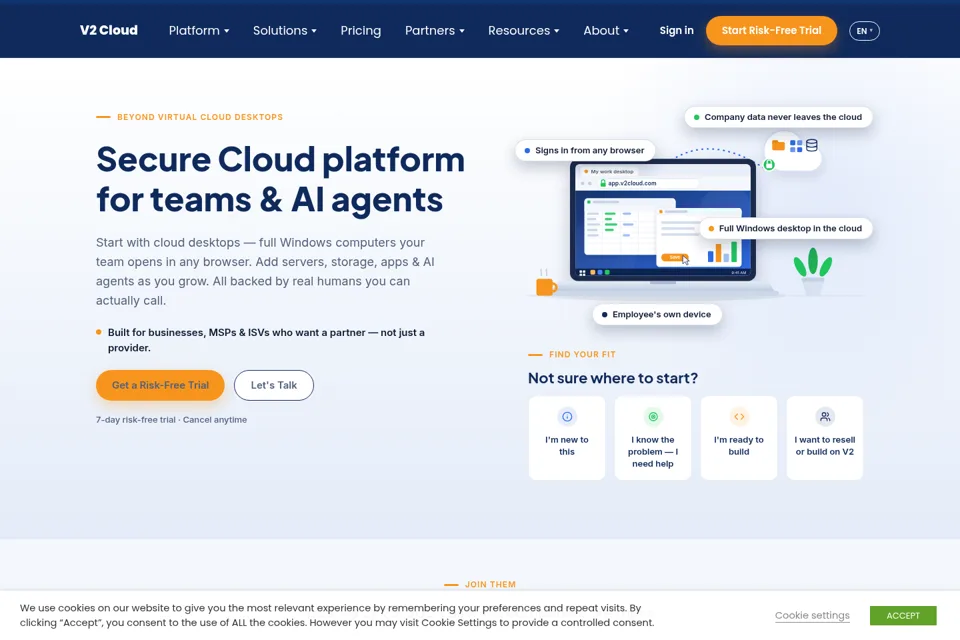Select the "I'm new to this" card
Image resolution: width=960 pixels, height=640 pixels.
[x=567, y=438]
